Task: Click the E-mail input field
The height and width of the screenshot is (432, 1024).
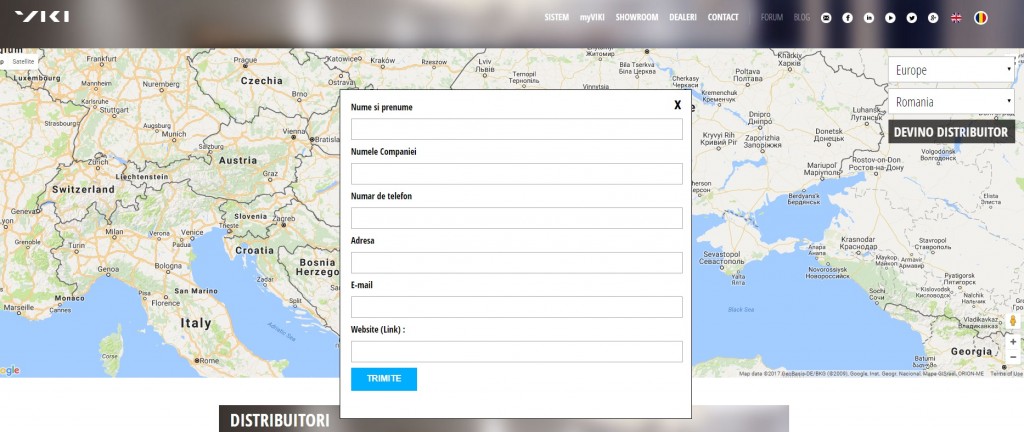Action: [x=516, y=307]
